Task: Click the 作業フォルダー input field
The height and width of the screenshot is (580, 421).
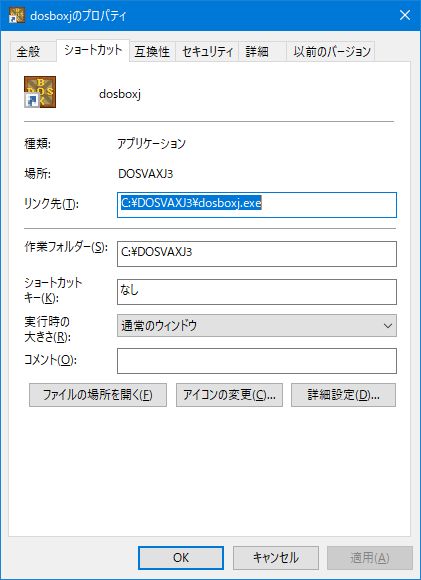Action: coord(257,254)
